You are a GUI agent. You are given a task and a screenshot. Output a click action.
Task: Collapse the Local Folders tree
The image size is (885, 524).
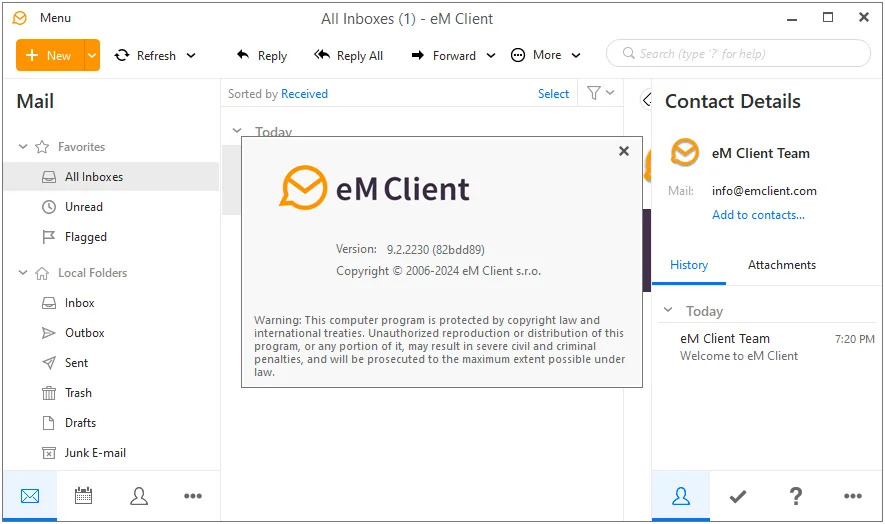23,273
